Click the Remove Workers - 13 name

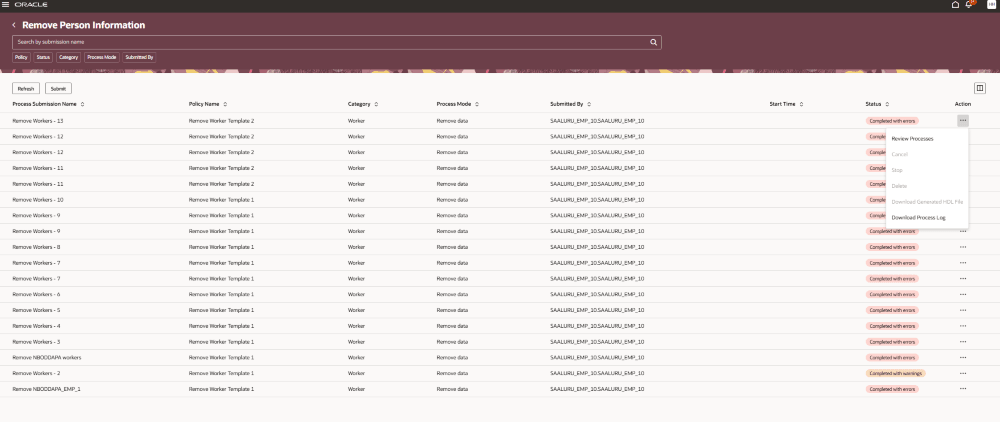(x=38, y=120)
